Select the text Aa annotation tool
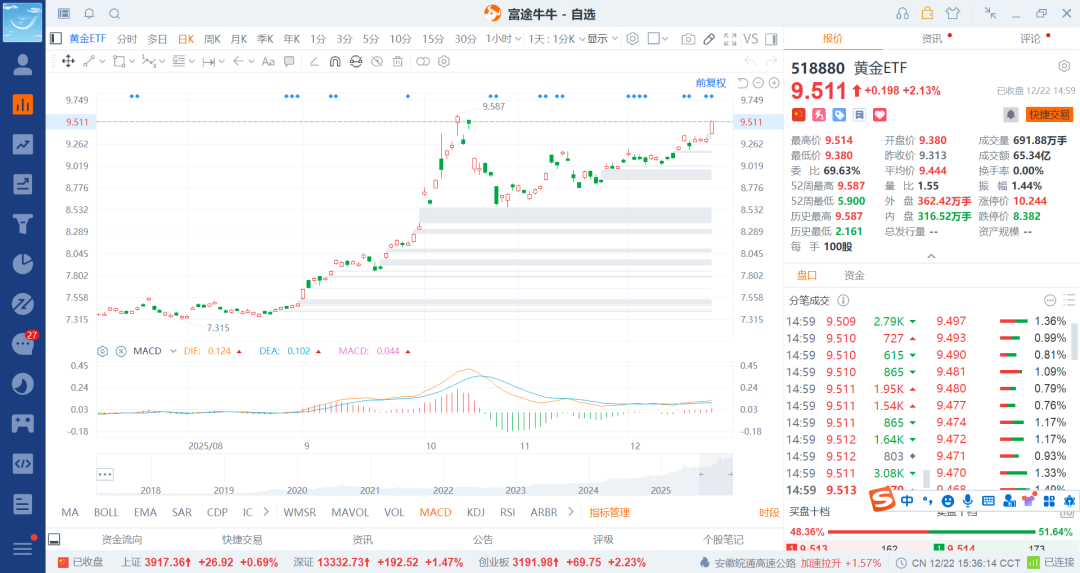This screenshot has height=573, width=1080. coord(268,61)
